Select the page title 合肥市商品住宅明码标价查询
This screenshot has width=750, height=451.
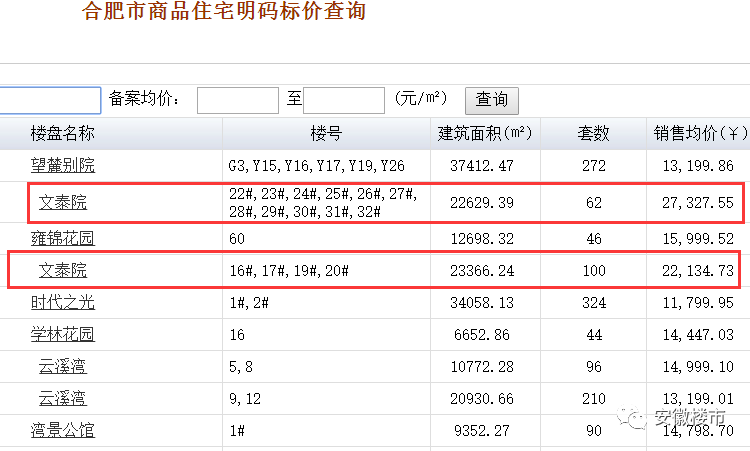(x=224, y=11)
